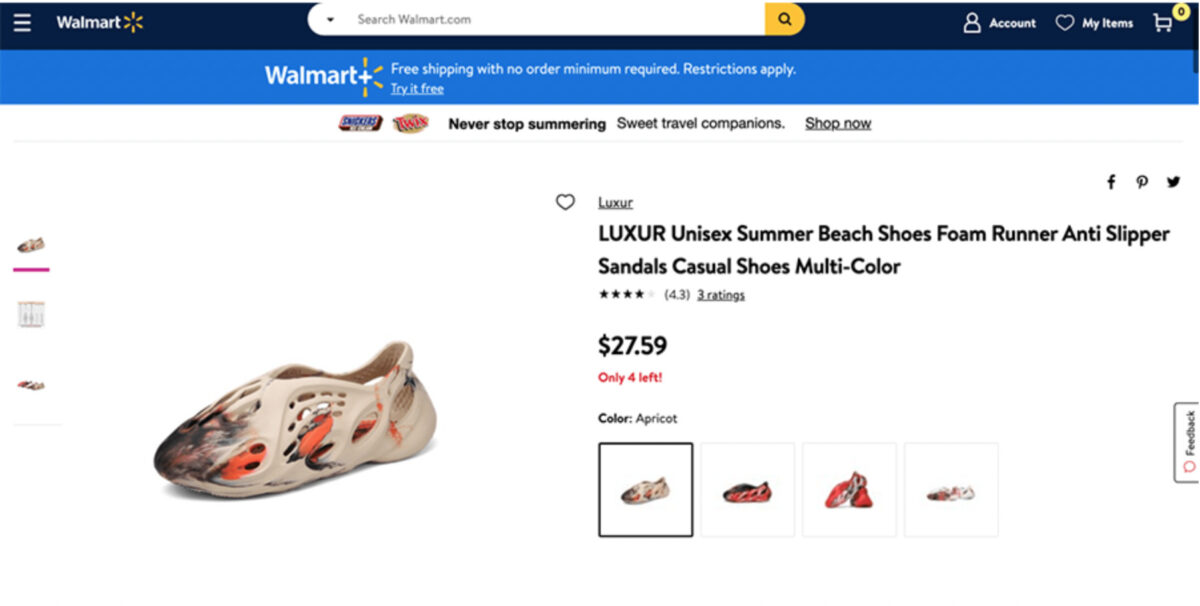Pick the red pair color option
This screenshot has height=606, width=1200.
(850, 490)
